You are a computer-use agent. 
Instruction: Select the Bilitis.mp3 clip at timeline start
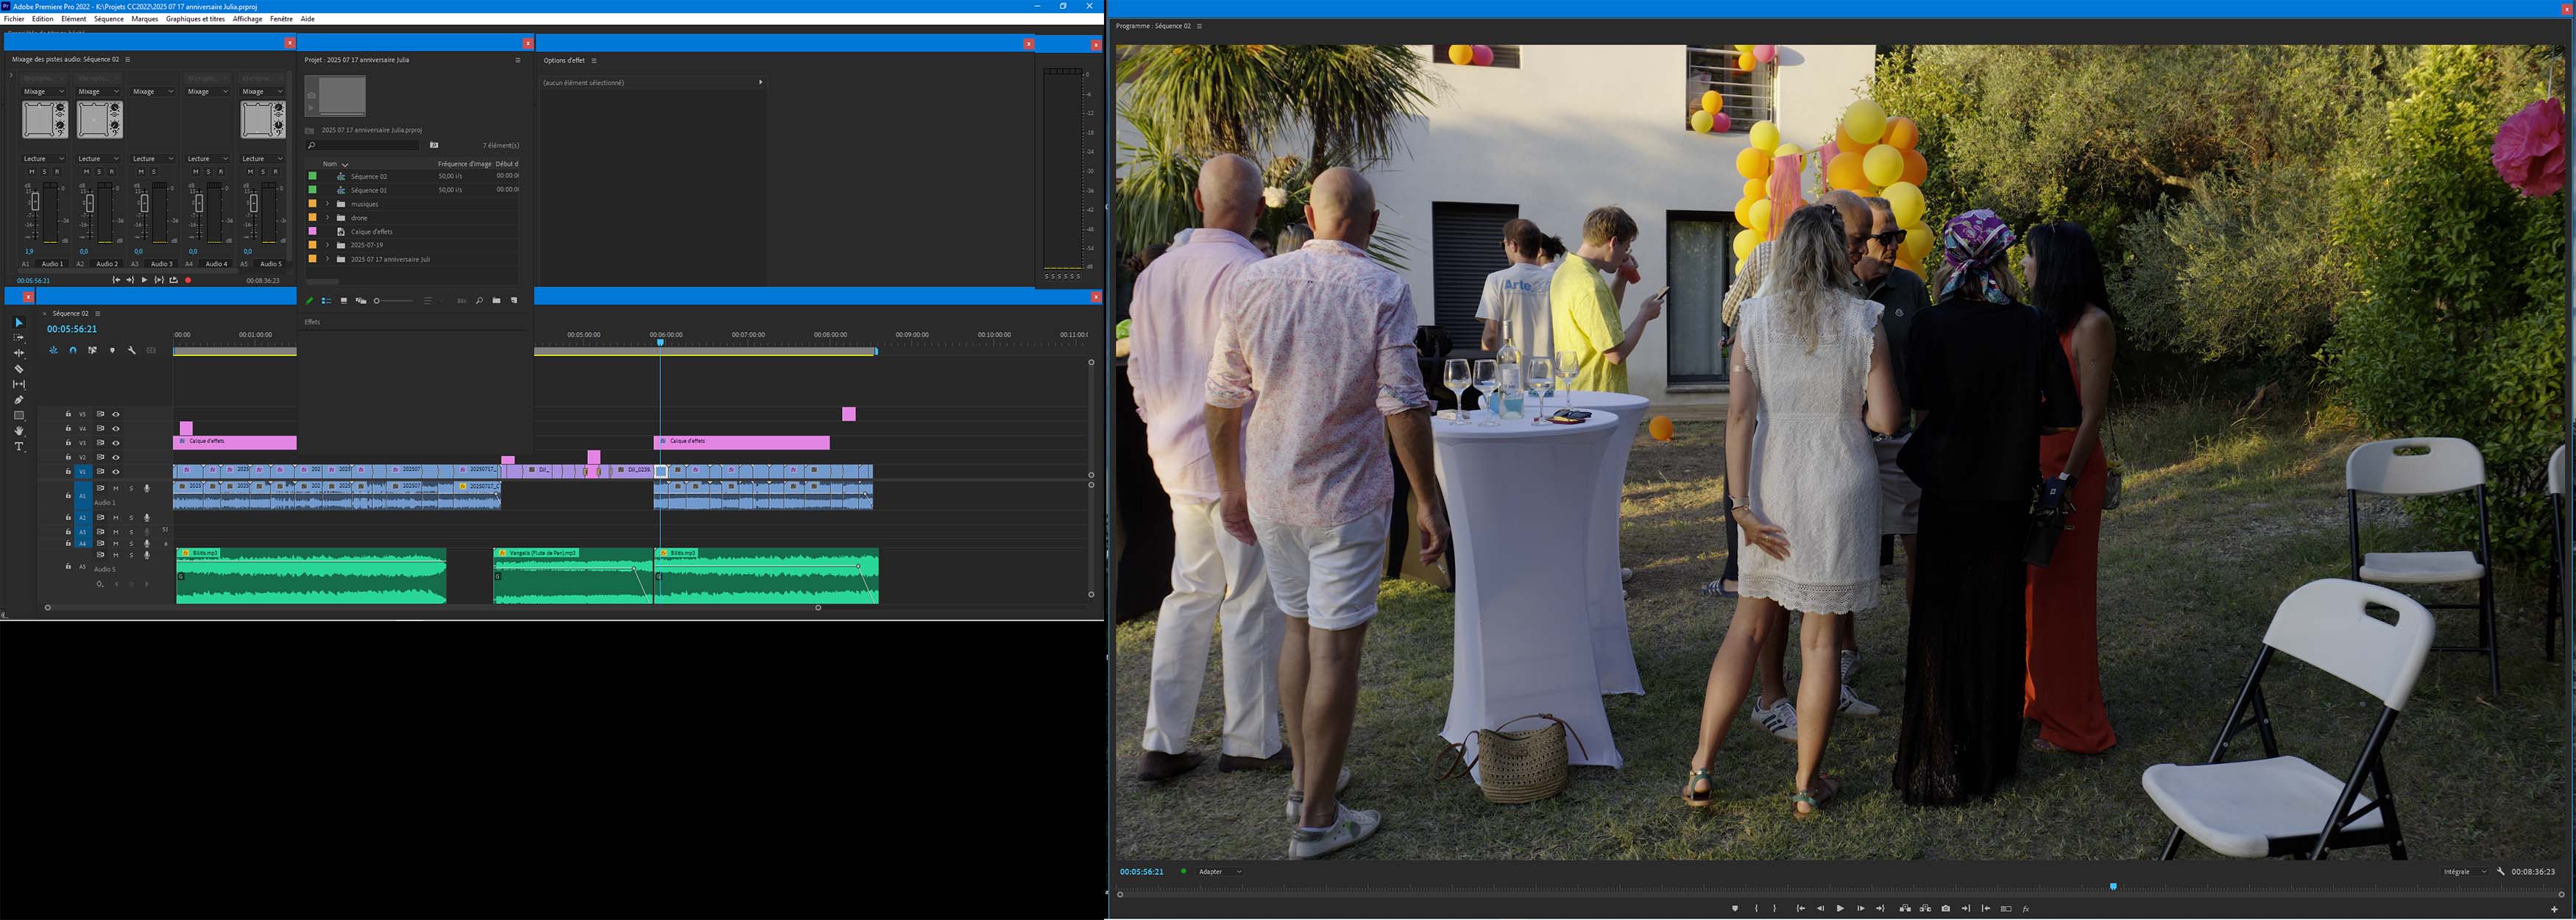point(310,578)
